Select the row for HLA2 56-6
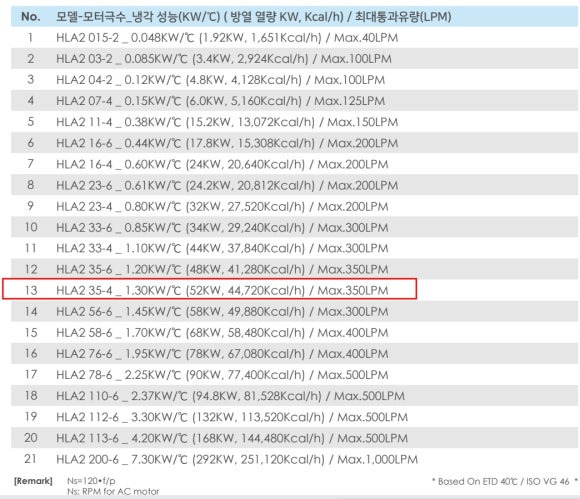580x499 pixels. pos(294,311)
